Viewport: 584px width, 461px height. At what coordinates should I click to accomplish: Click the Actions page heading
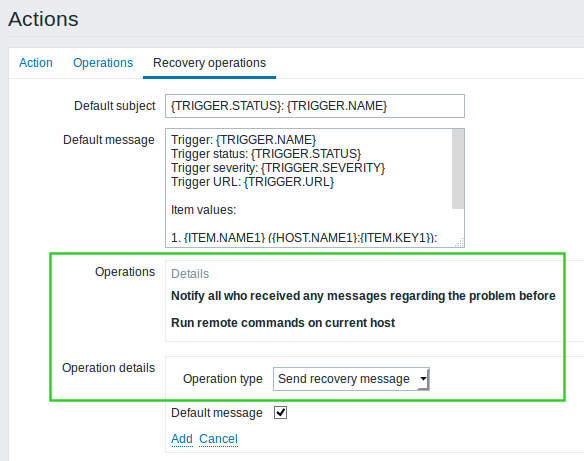(x=43, y=19)
